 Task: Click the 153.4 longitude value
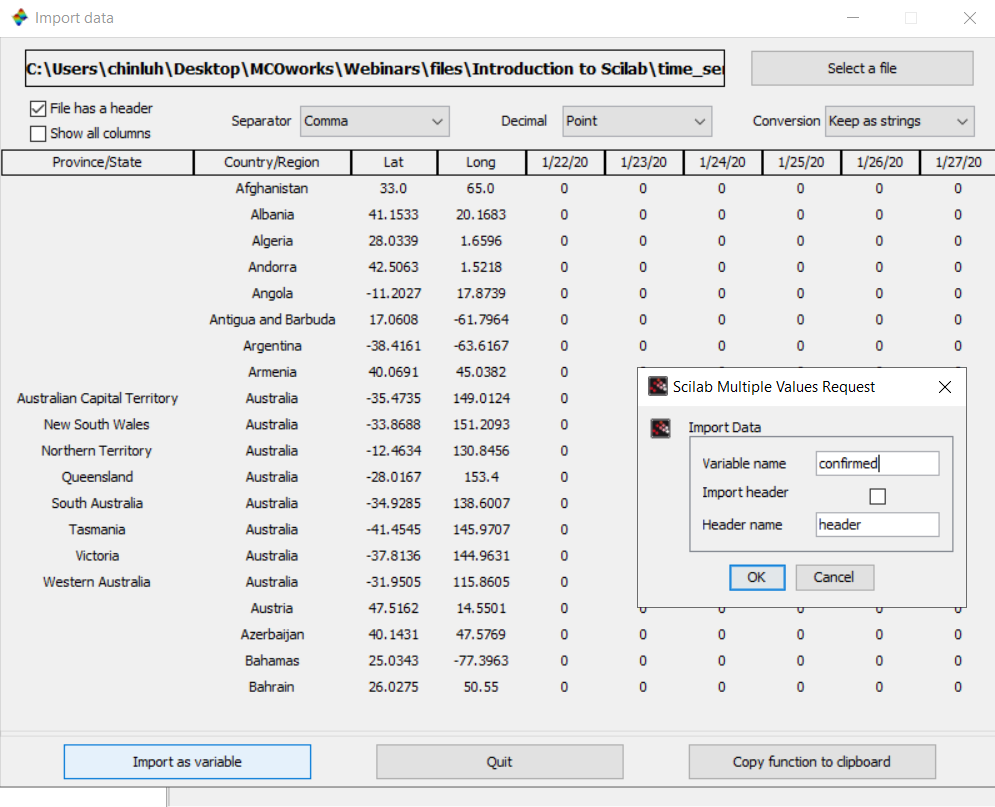[482, 477]
